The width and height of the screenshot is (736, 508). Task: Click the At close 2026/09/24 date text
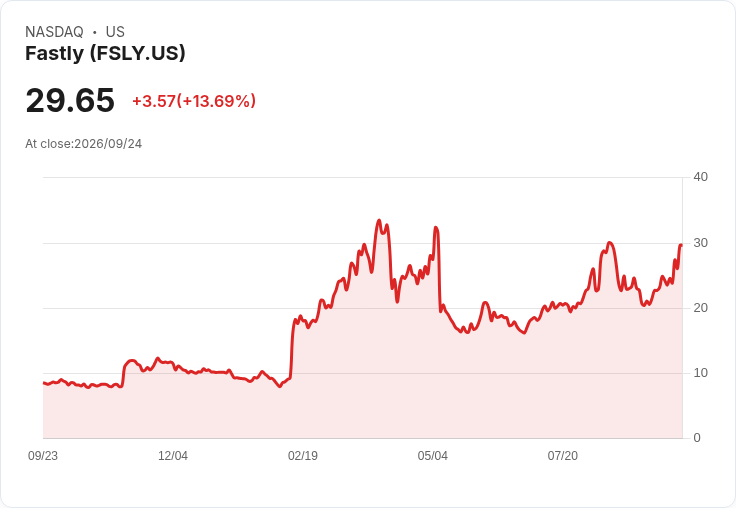click(84, 144)
